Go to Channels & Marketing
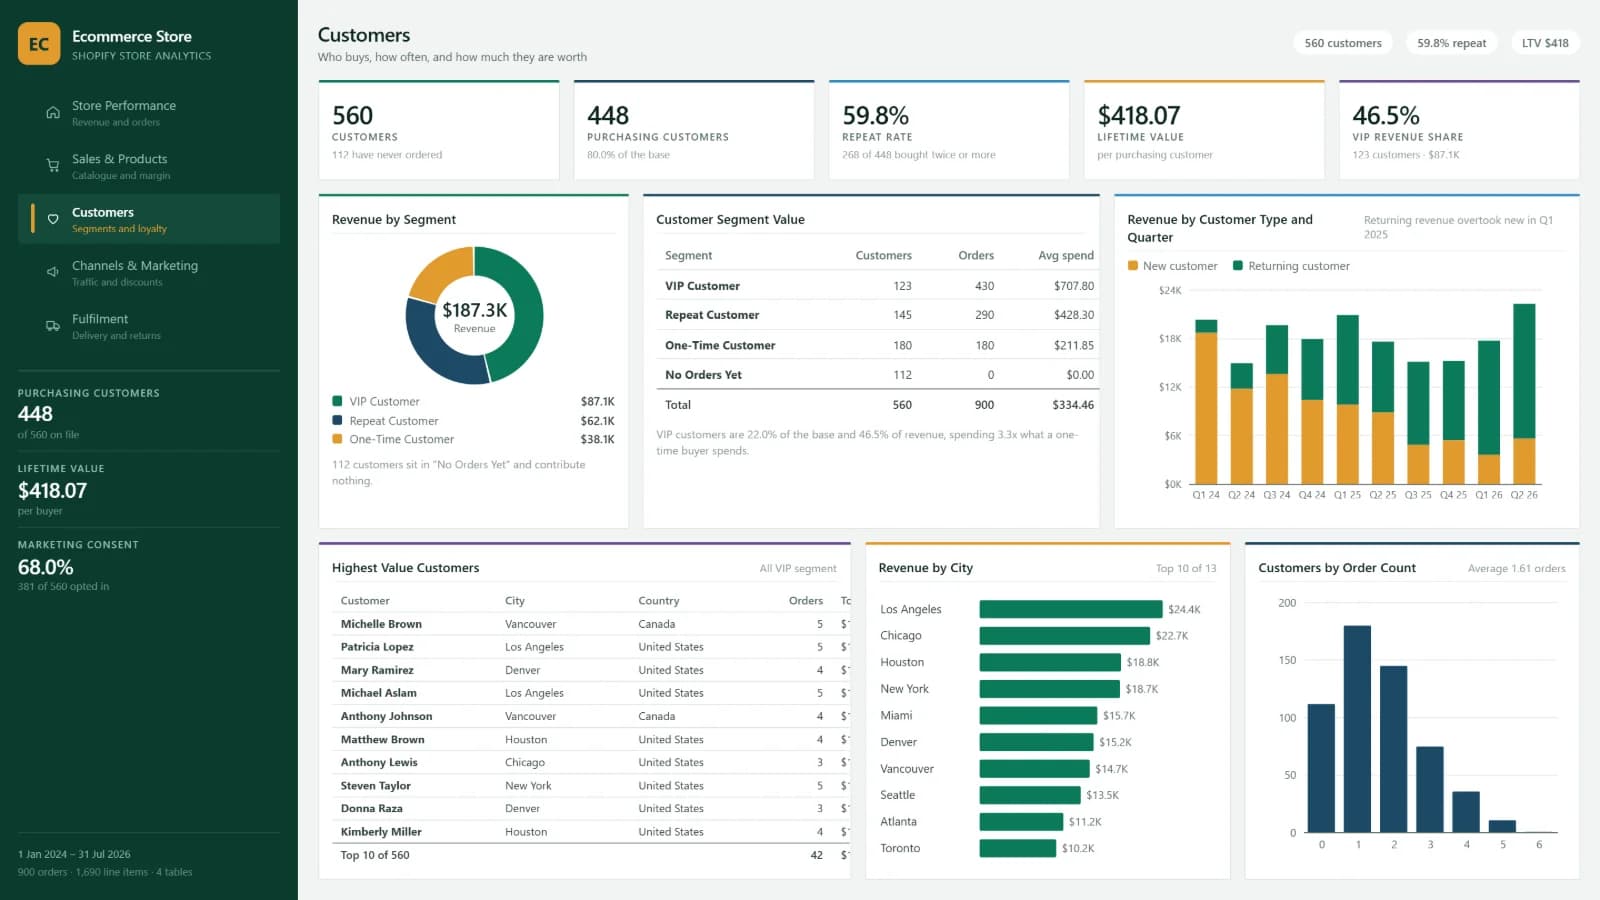Viewport: 1600px width, 900px height. point(149,272)
